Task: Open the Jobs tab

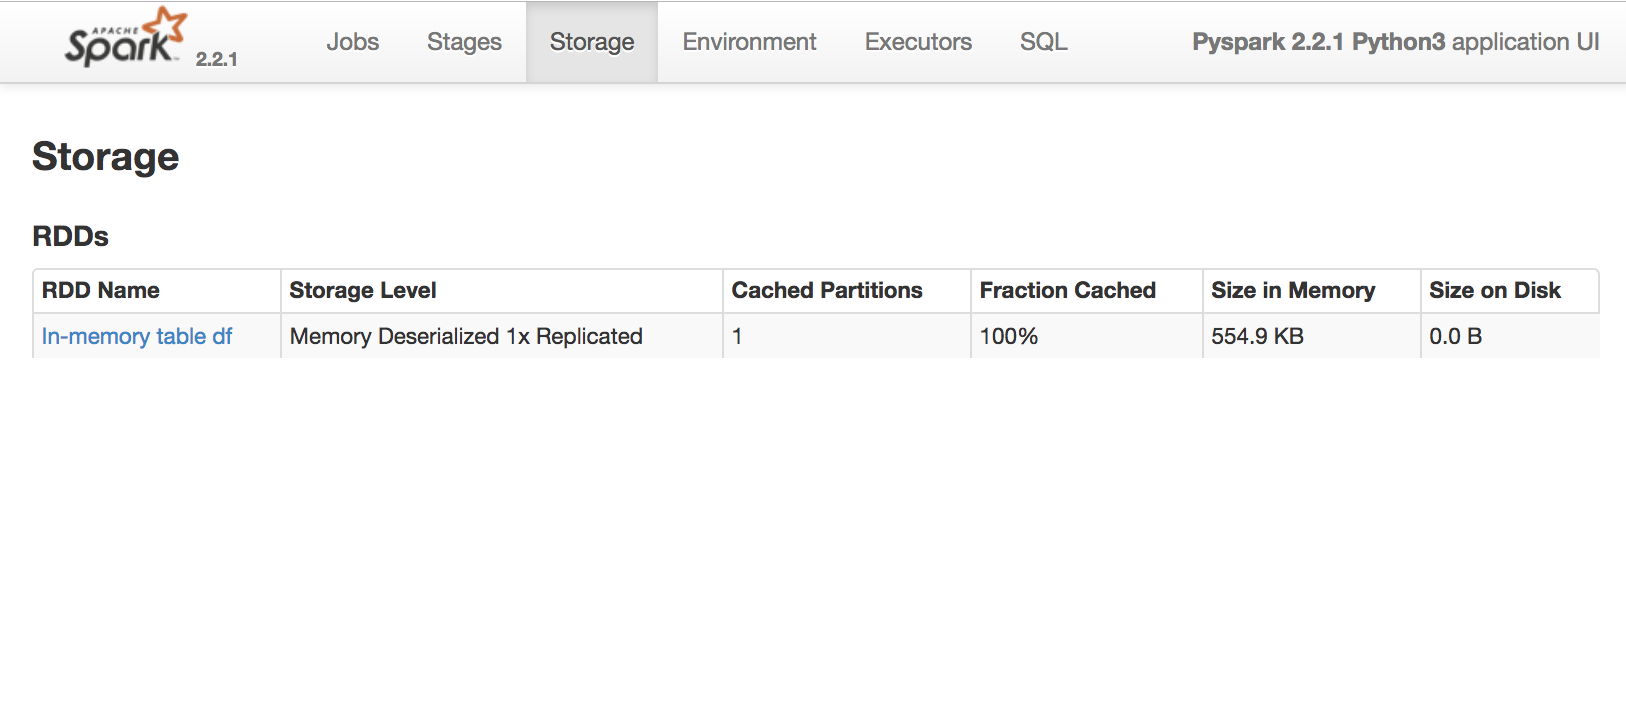Action: point(352,42)
